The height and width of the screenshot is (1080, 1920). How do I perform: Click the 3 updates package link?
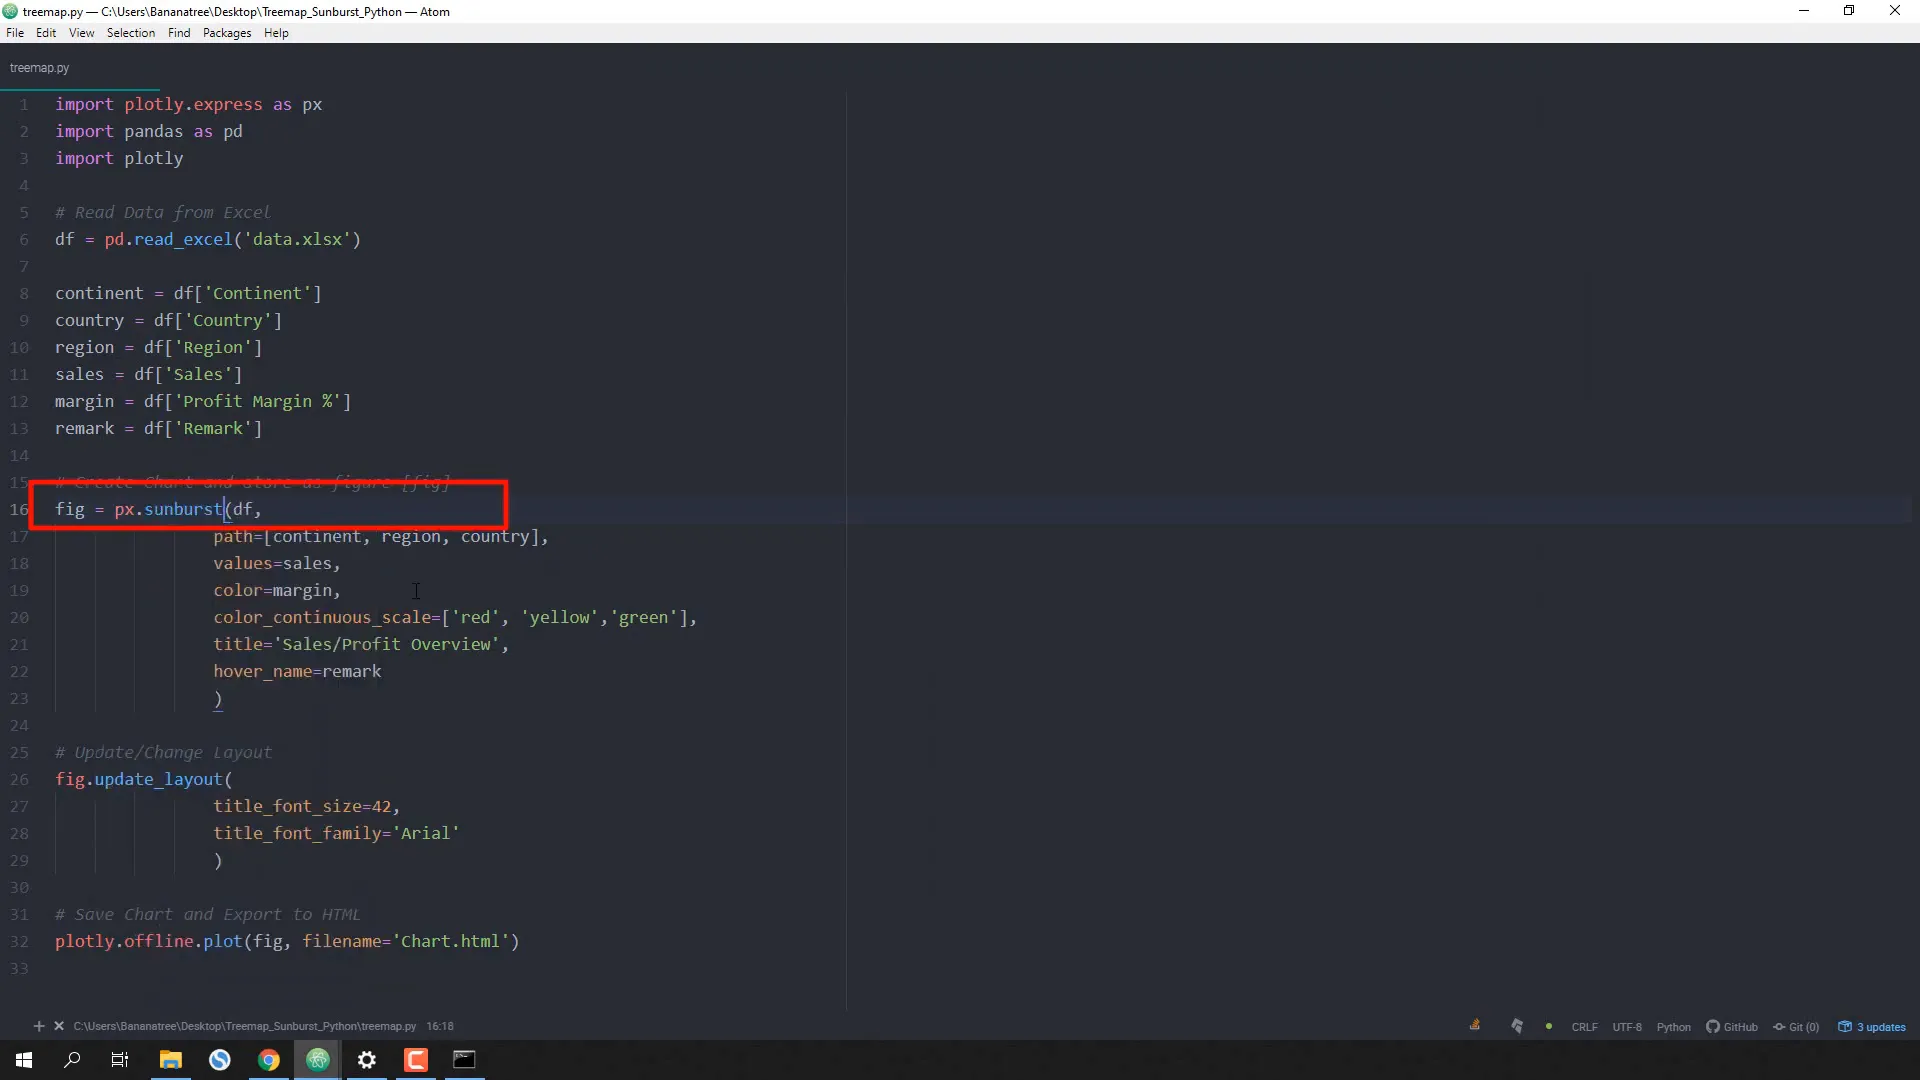[1872, 1027]
